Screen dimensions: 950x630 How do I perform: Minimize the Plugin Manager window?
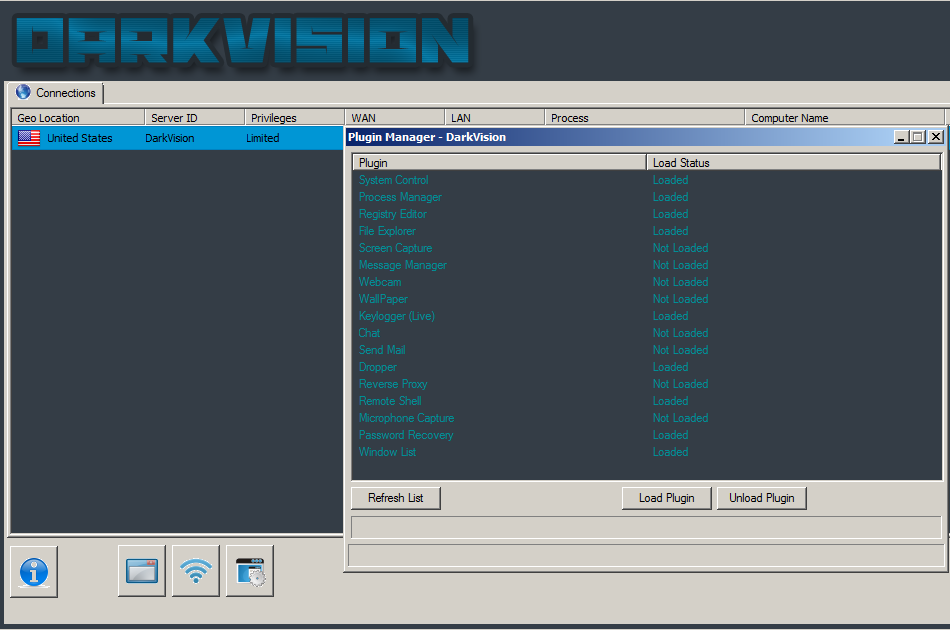tap(902, 137)
